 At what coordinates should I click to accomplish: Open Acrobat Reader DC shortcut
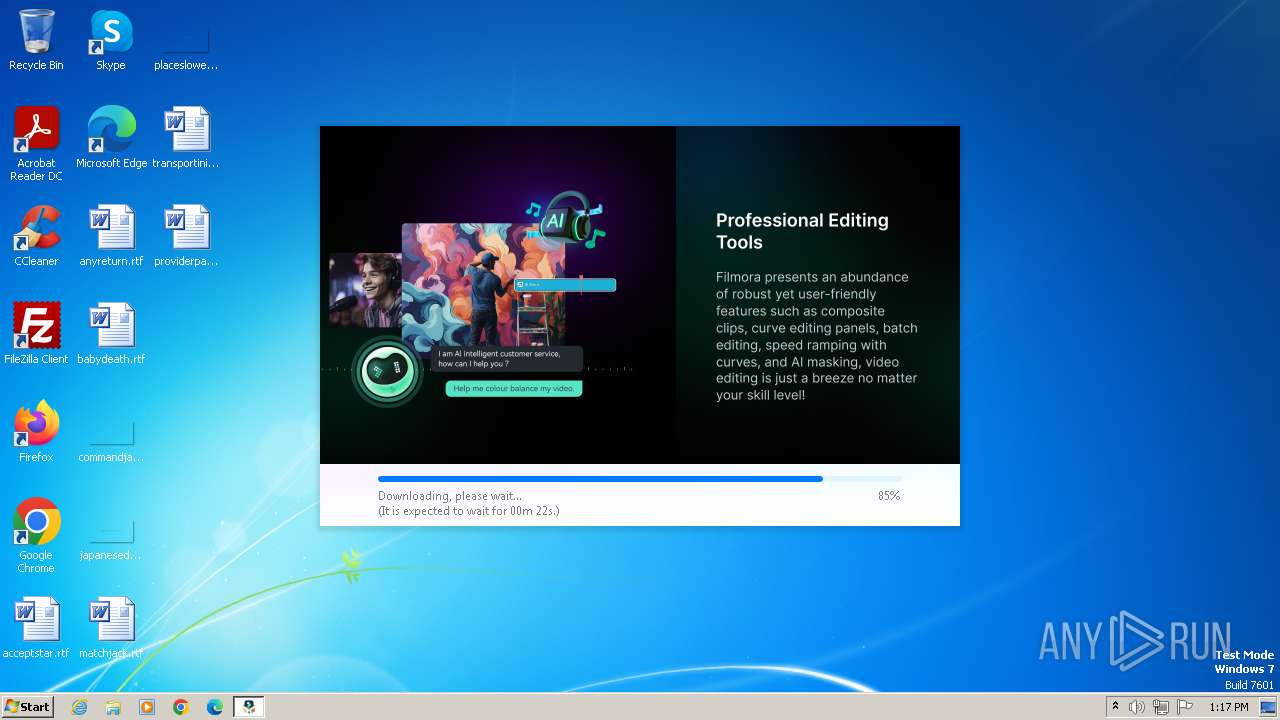coord(36,143)
